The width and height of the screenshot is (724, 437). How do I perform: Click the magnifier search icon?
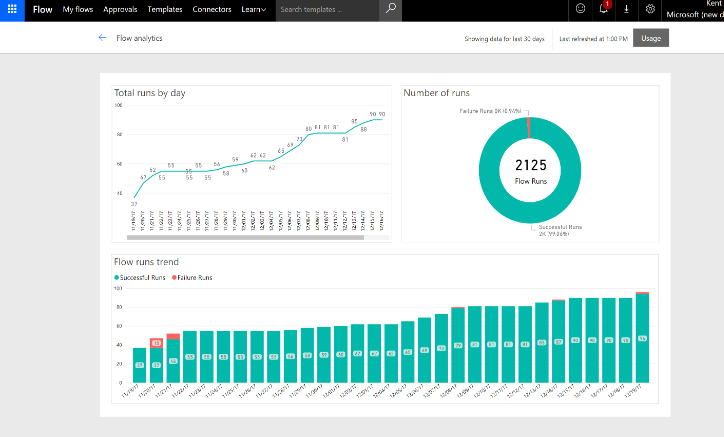[x=391, y=9]
